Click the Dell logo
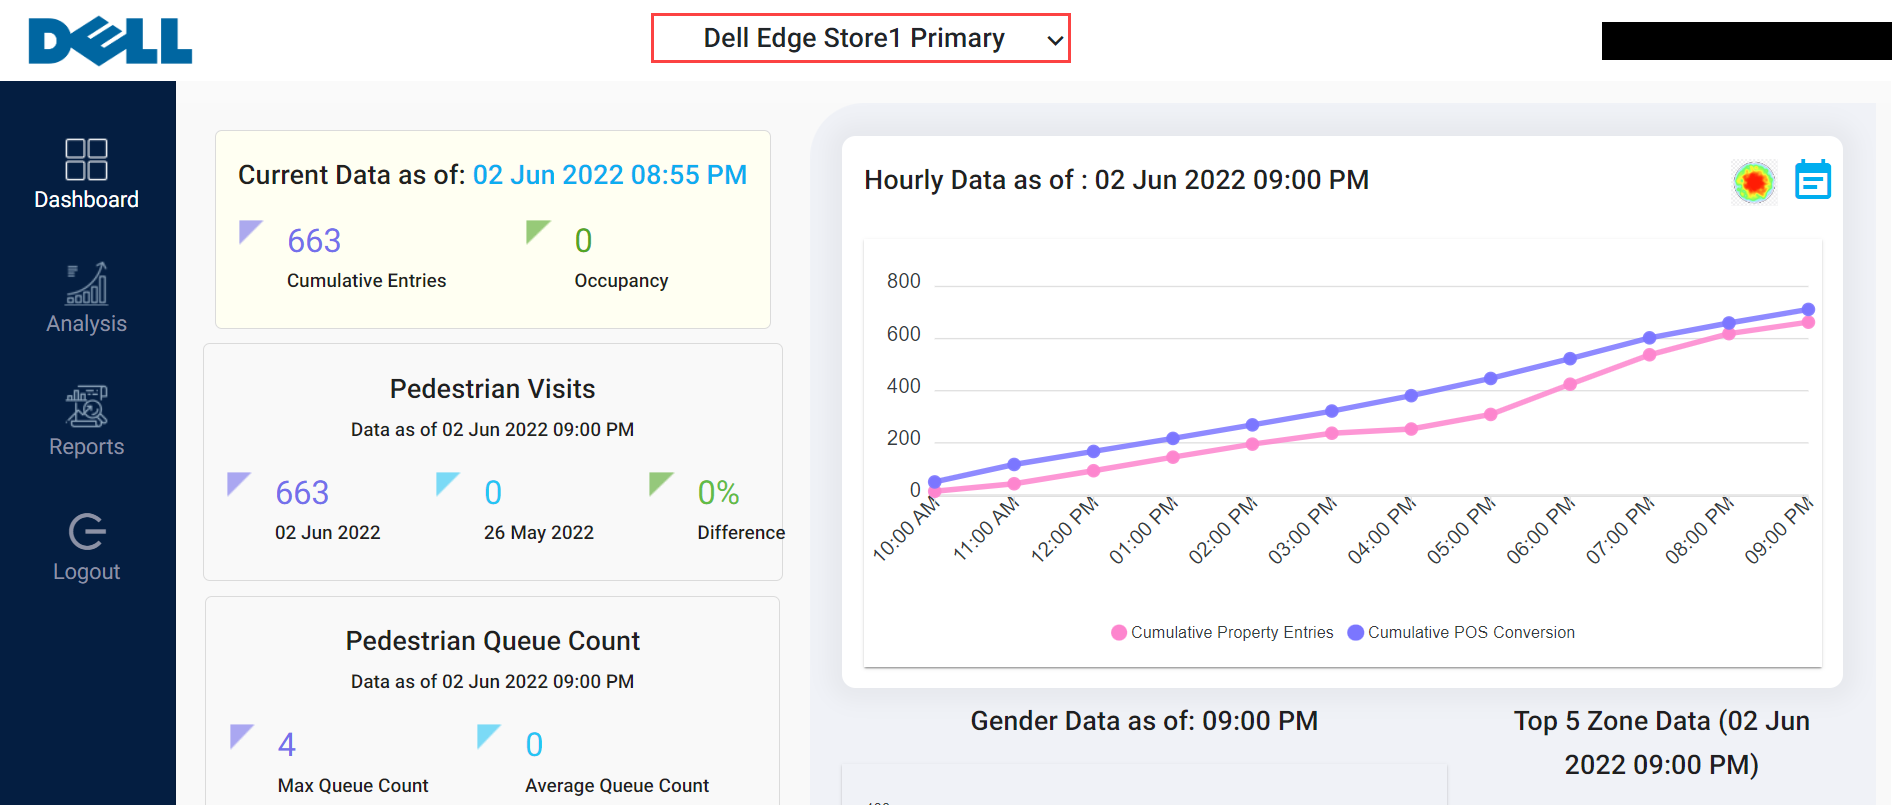This screenshot has height=805, width=1892. click(110, 41)
